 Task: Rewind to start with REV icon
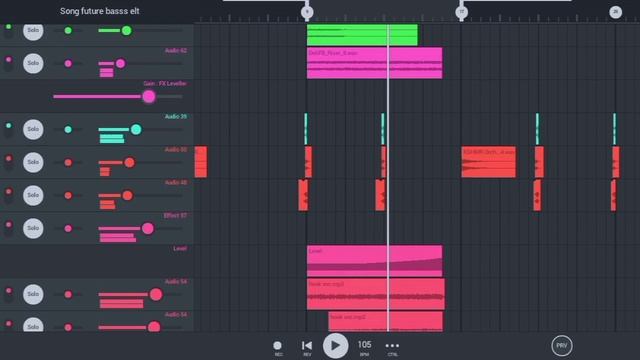point(307,346)
